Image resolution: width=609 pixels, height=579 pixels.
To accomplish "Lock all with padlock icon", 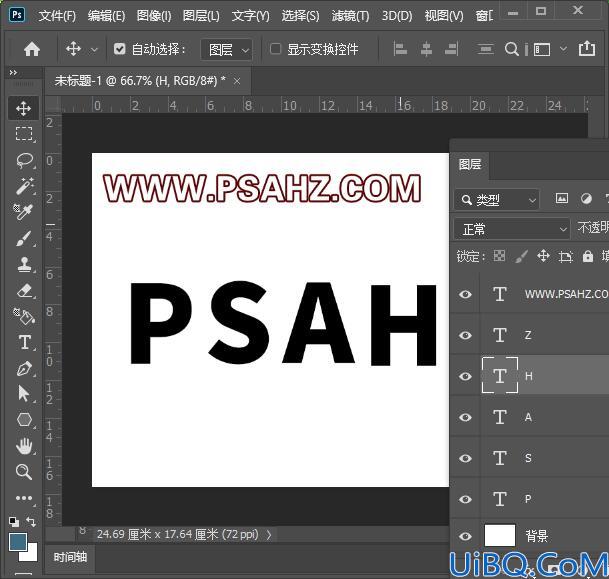I will (x=588, y=256).
